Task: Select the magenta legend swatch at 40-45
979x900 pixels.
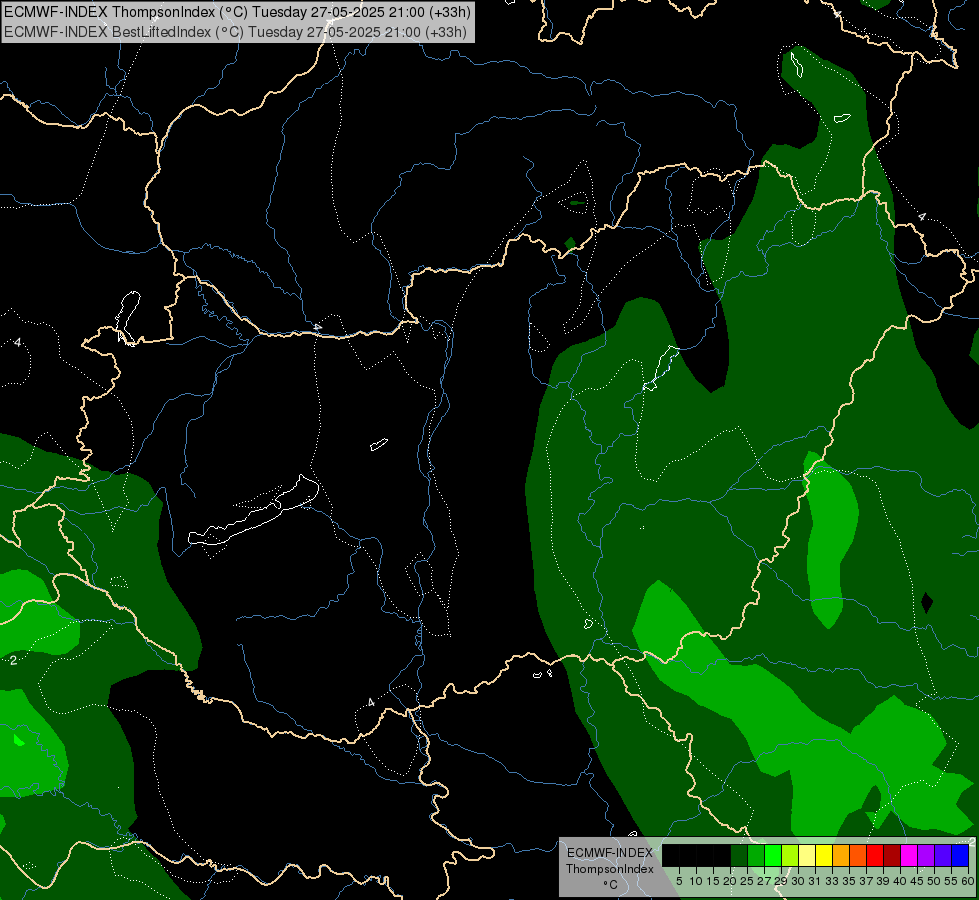Action: [x=909, y=855]
